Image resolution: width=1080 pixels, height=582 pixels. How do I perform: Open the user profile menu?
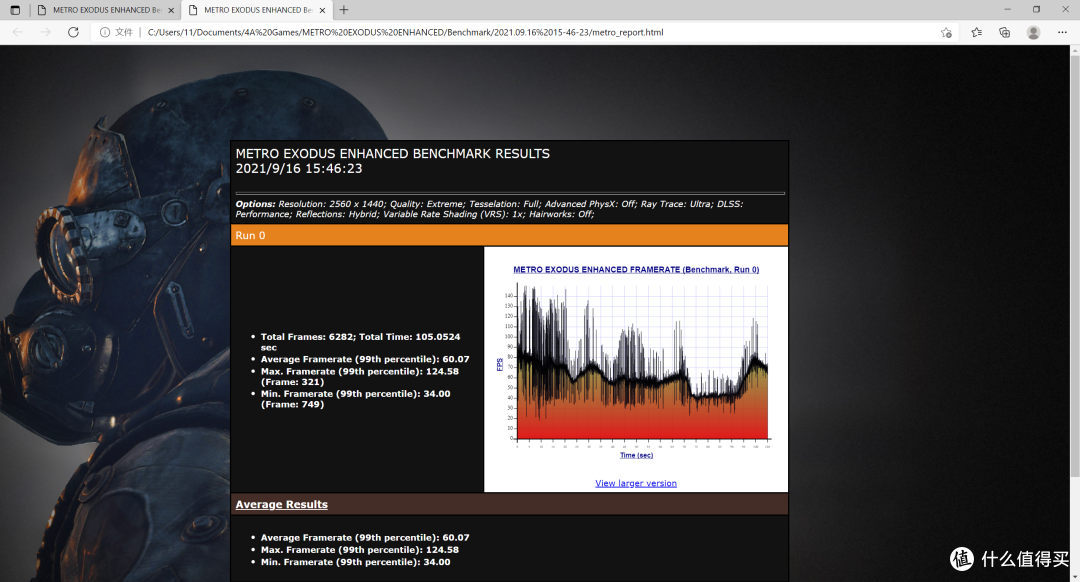[1033, 32]
